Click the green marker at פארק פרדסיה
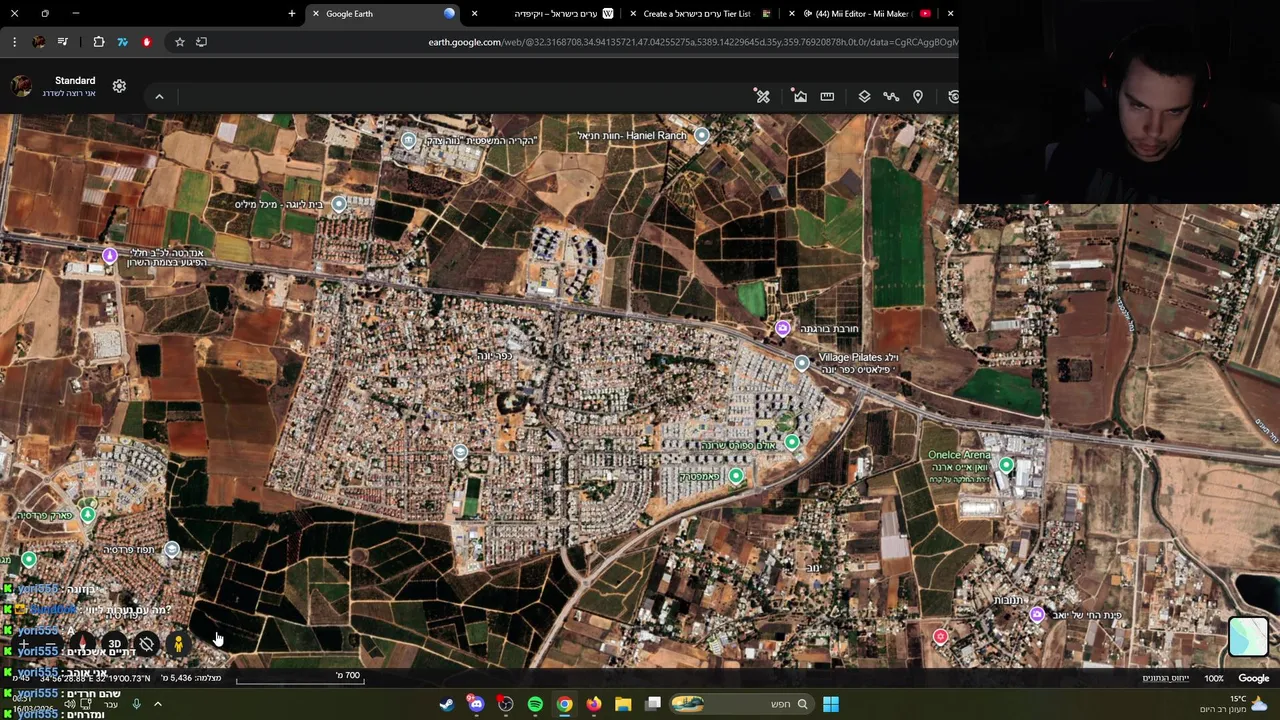Viewport: 1280px width, 720px height. pyautogui.click(x=88, y=514)
